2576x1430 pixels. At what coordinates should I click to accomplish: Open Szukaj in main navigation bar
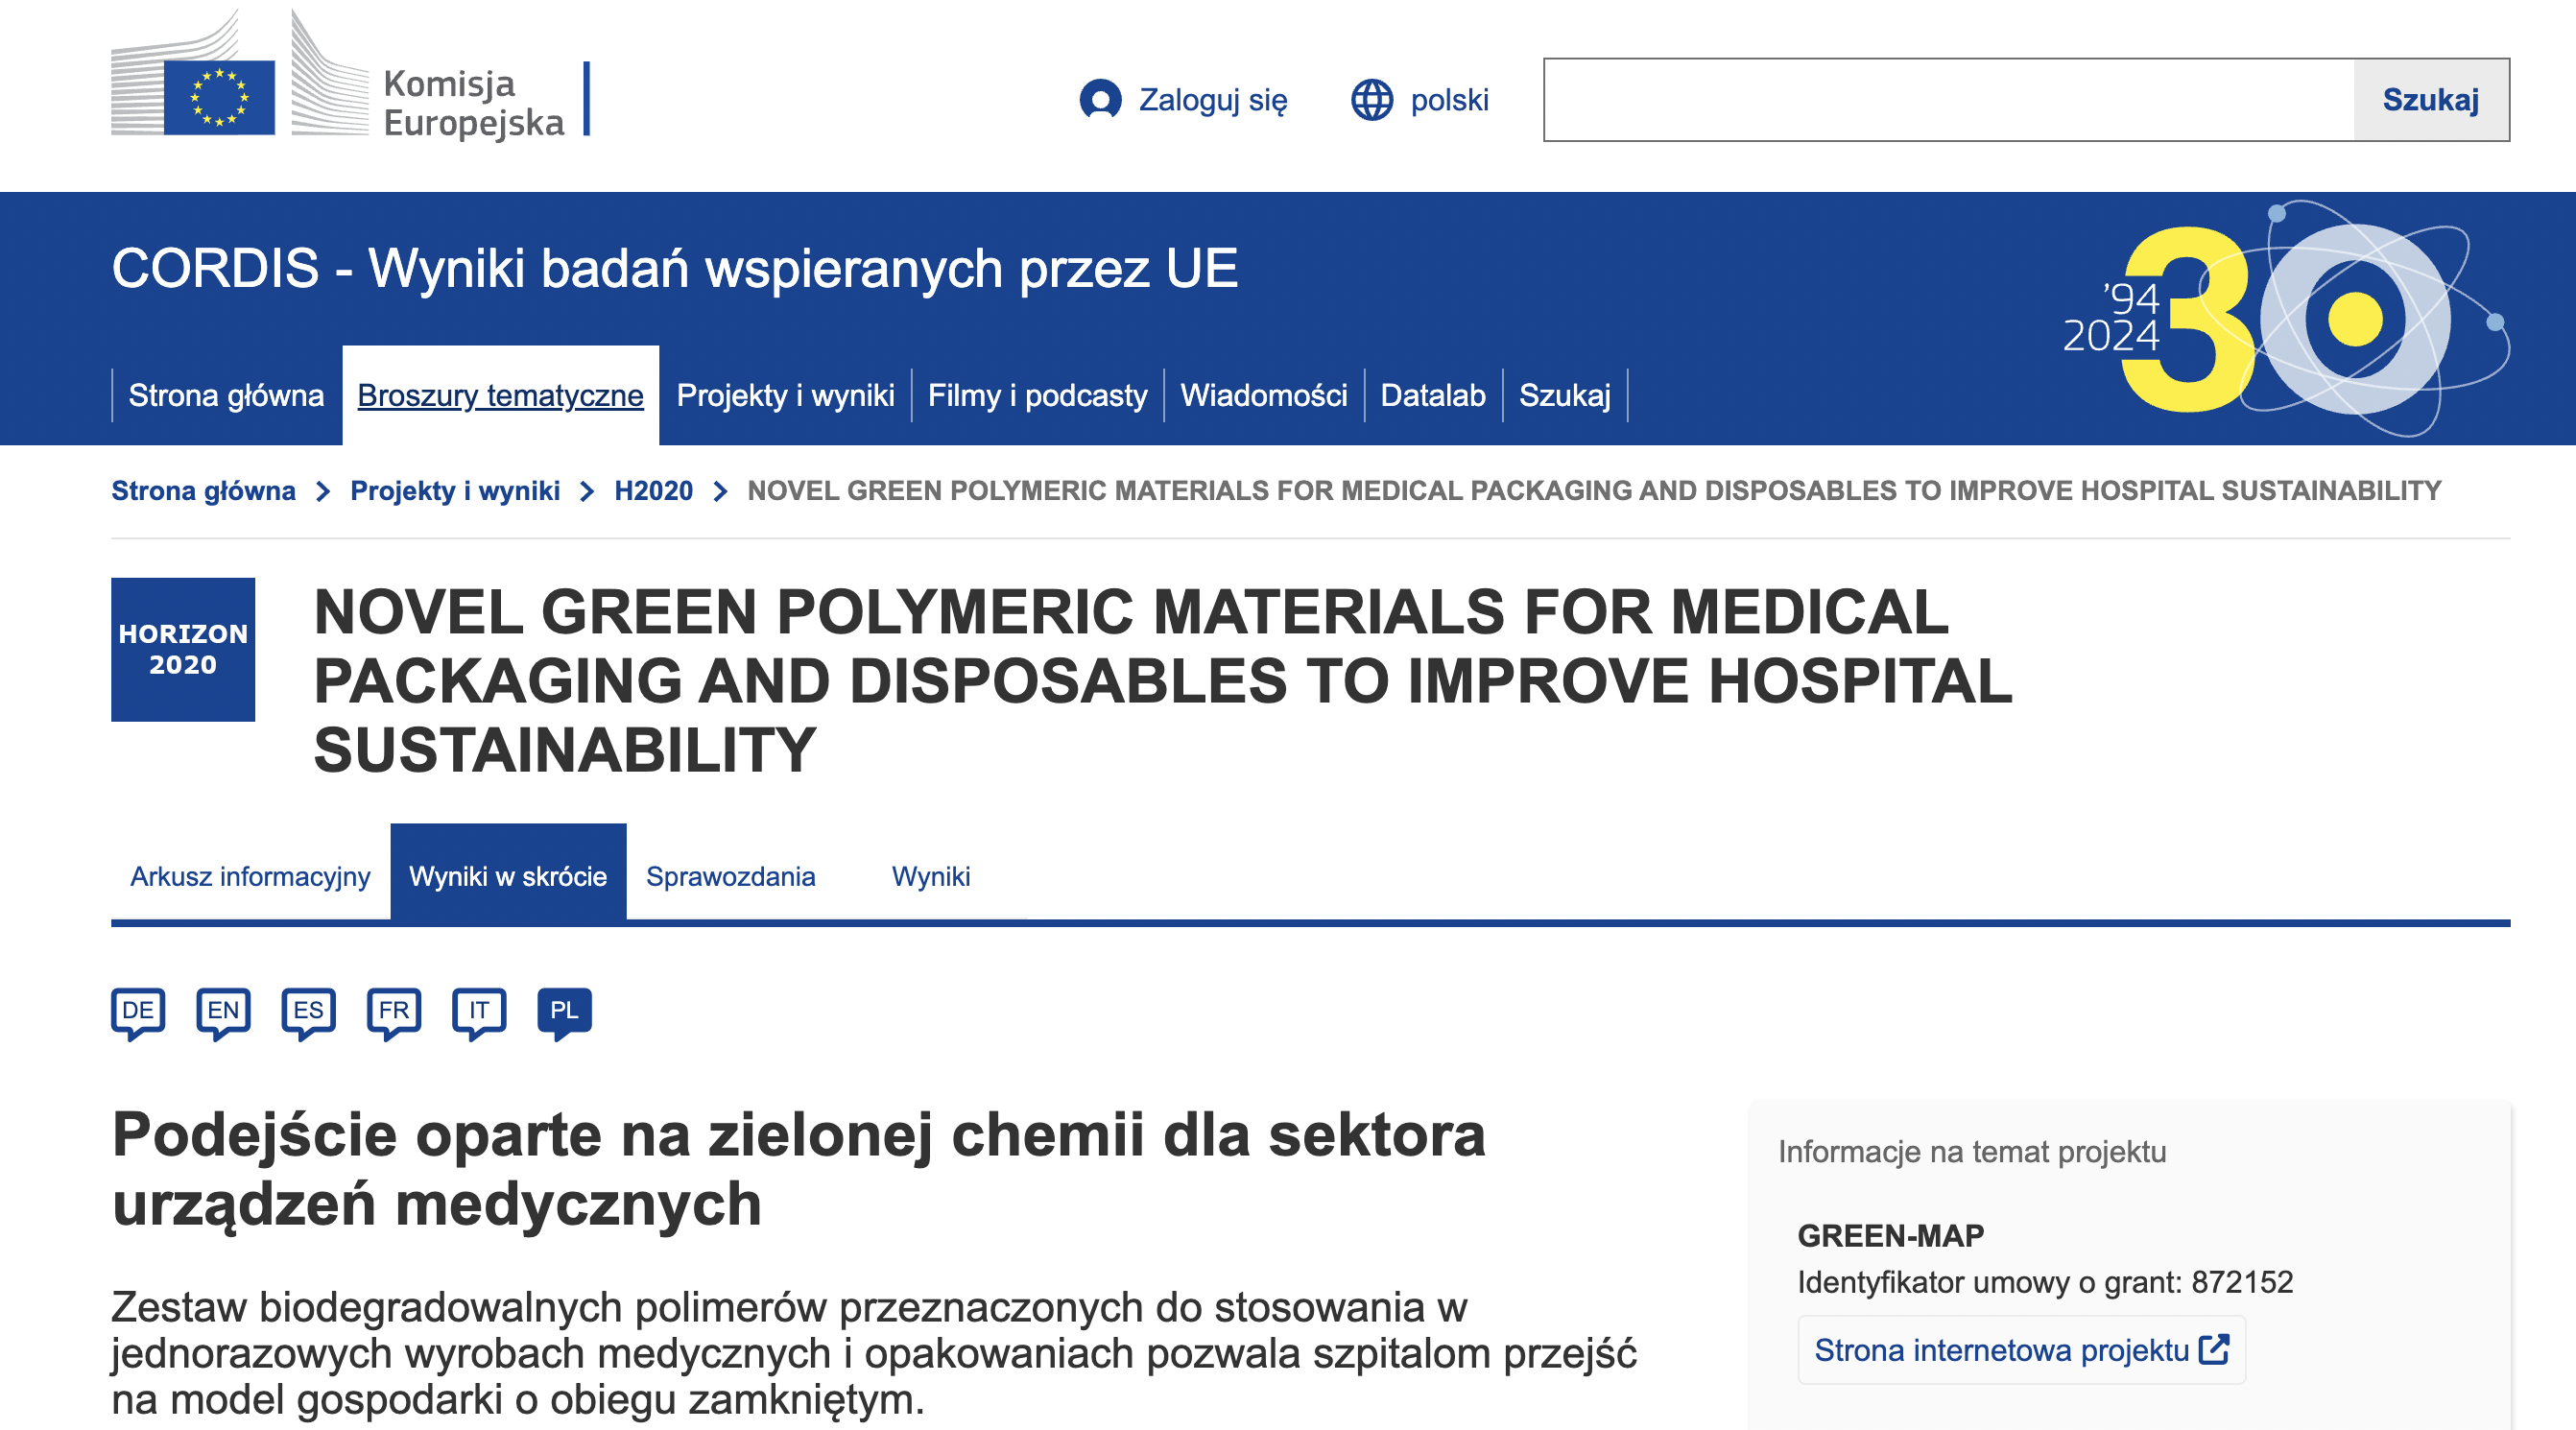point(1565,396)
